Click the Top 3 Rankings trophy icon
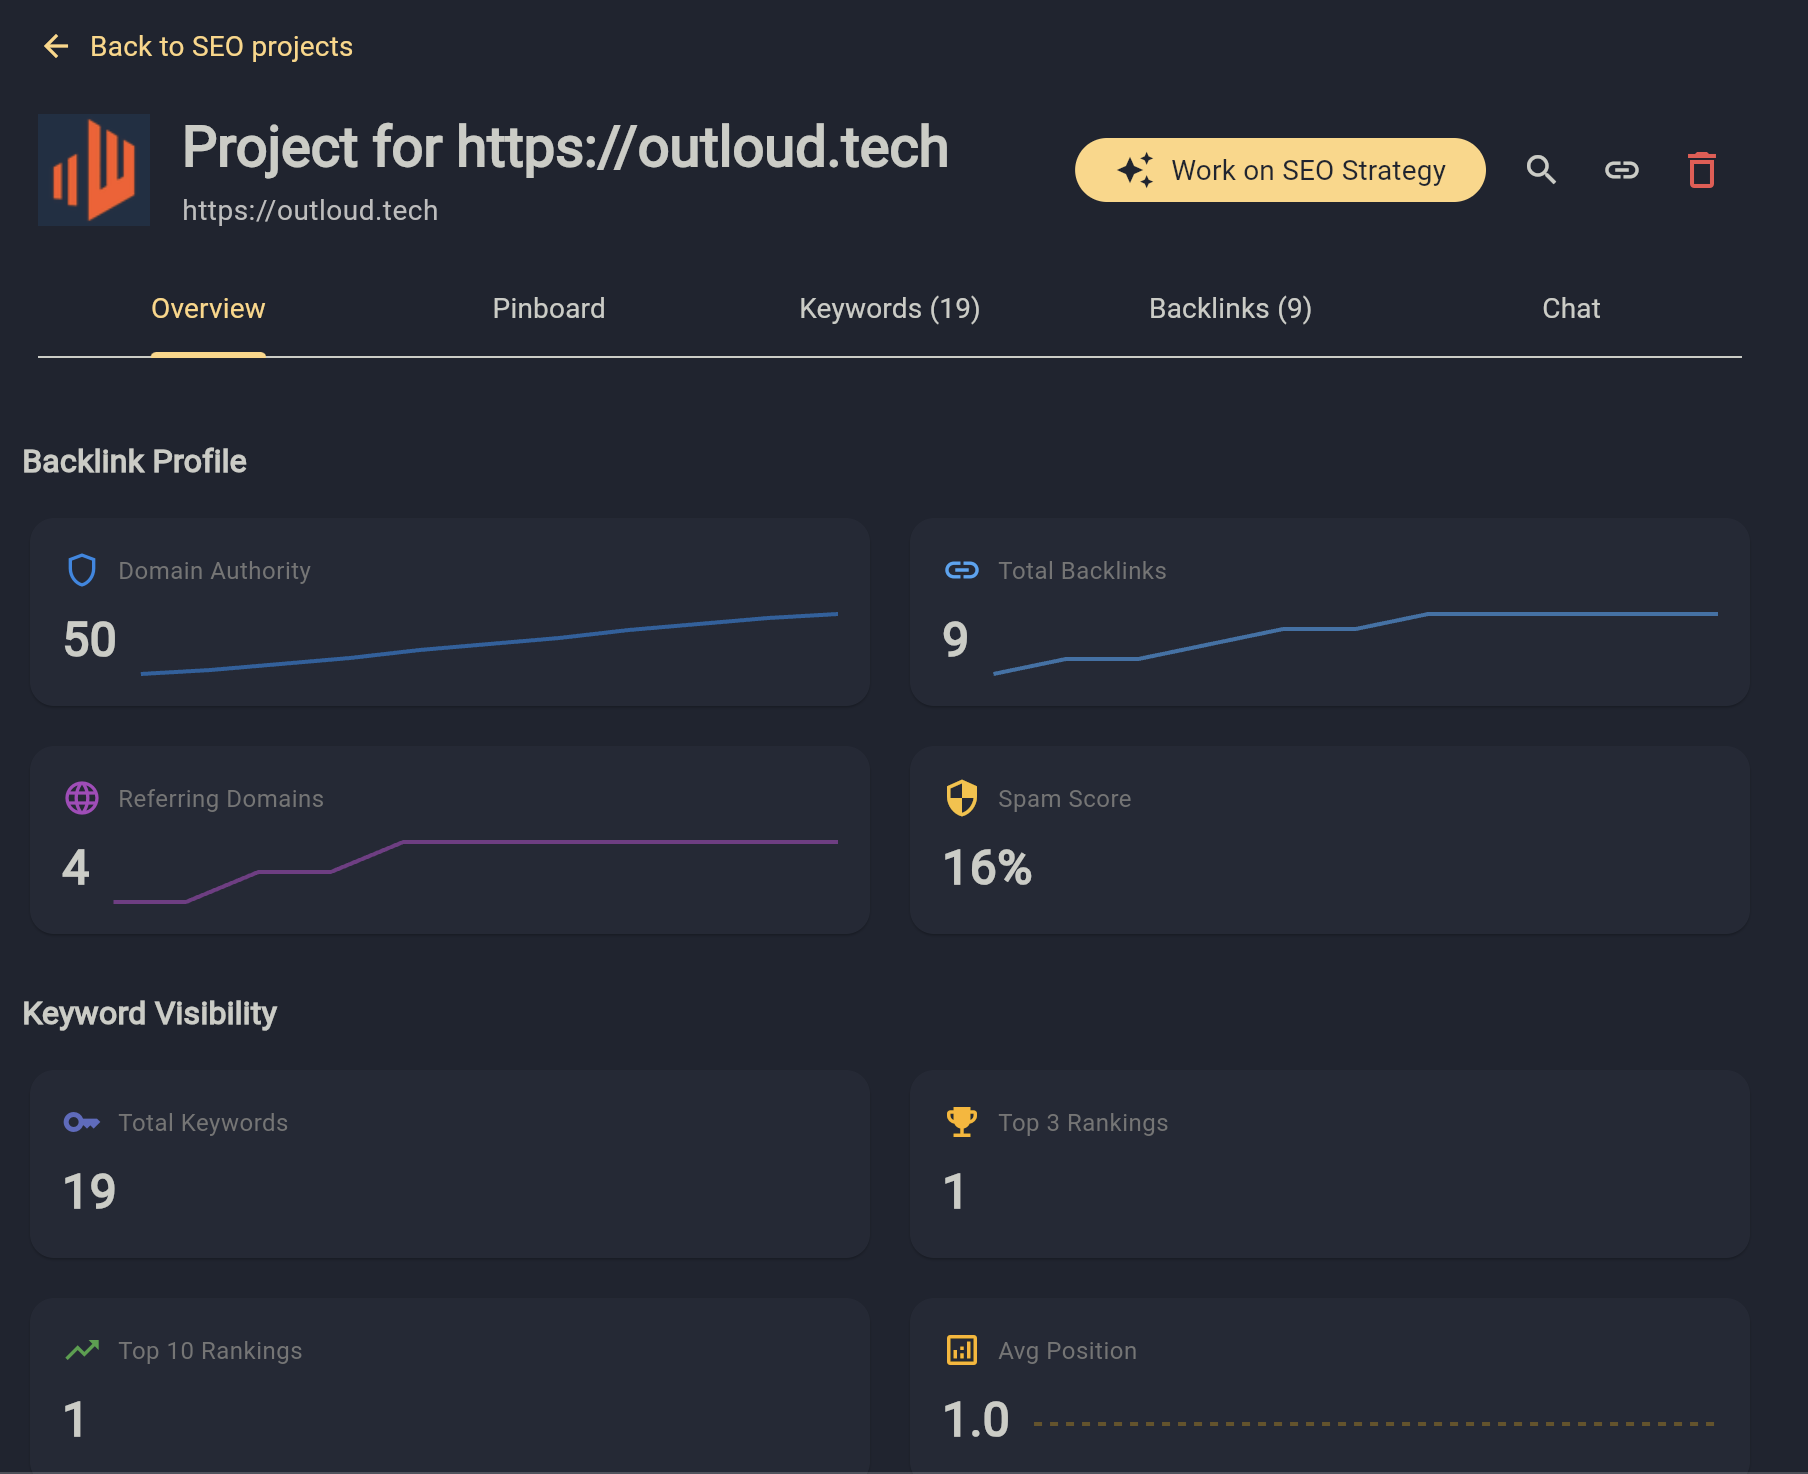Image resolution: width=1808 pixels, height=1474 pixels. pos(961,1122)
